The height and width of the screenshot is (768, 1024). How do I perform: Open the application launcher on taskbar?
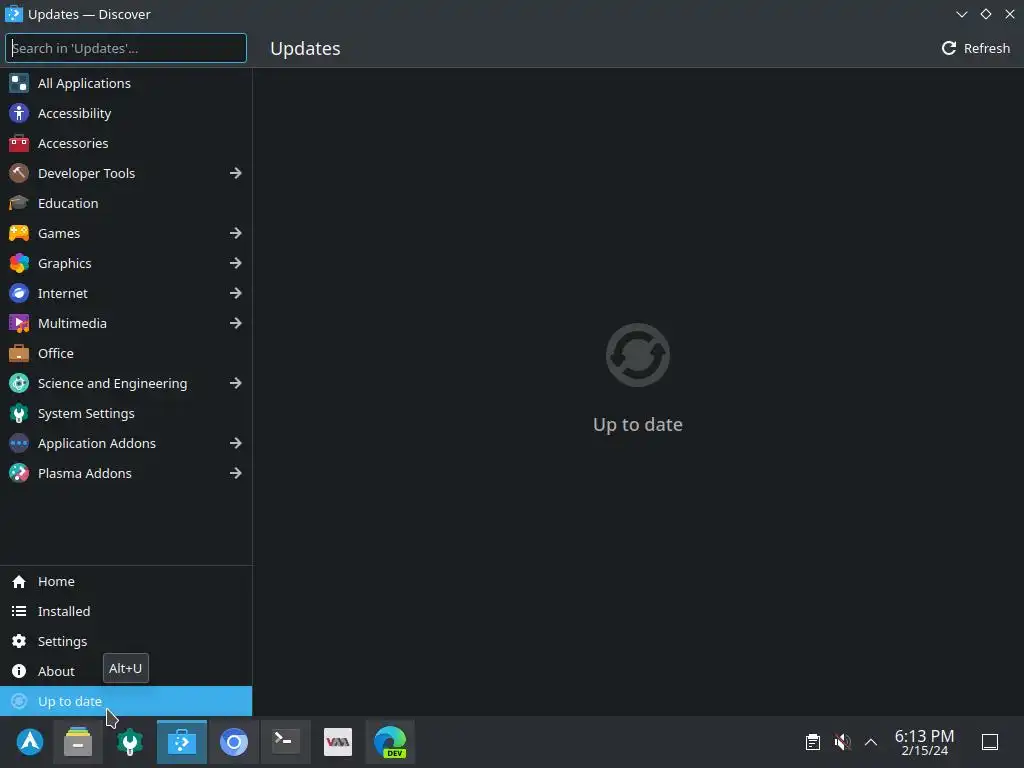point(30,742)
